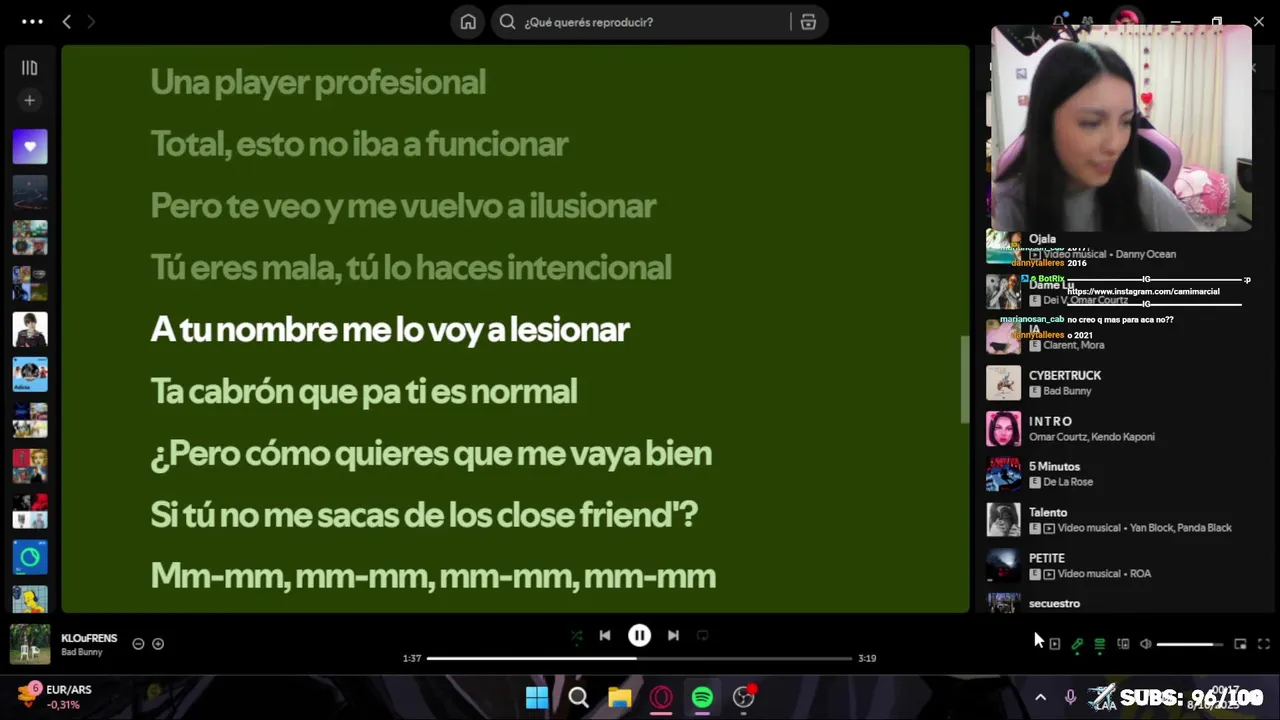Toggle repeat mode
This screenshot has height=720, width=1280.
click(702, 635)
